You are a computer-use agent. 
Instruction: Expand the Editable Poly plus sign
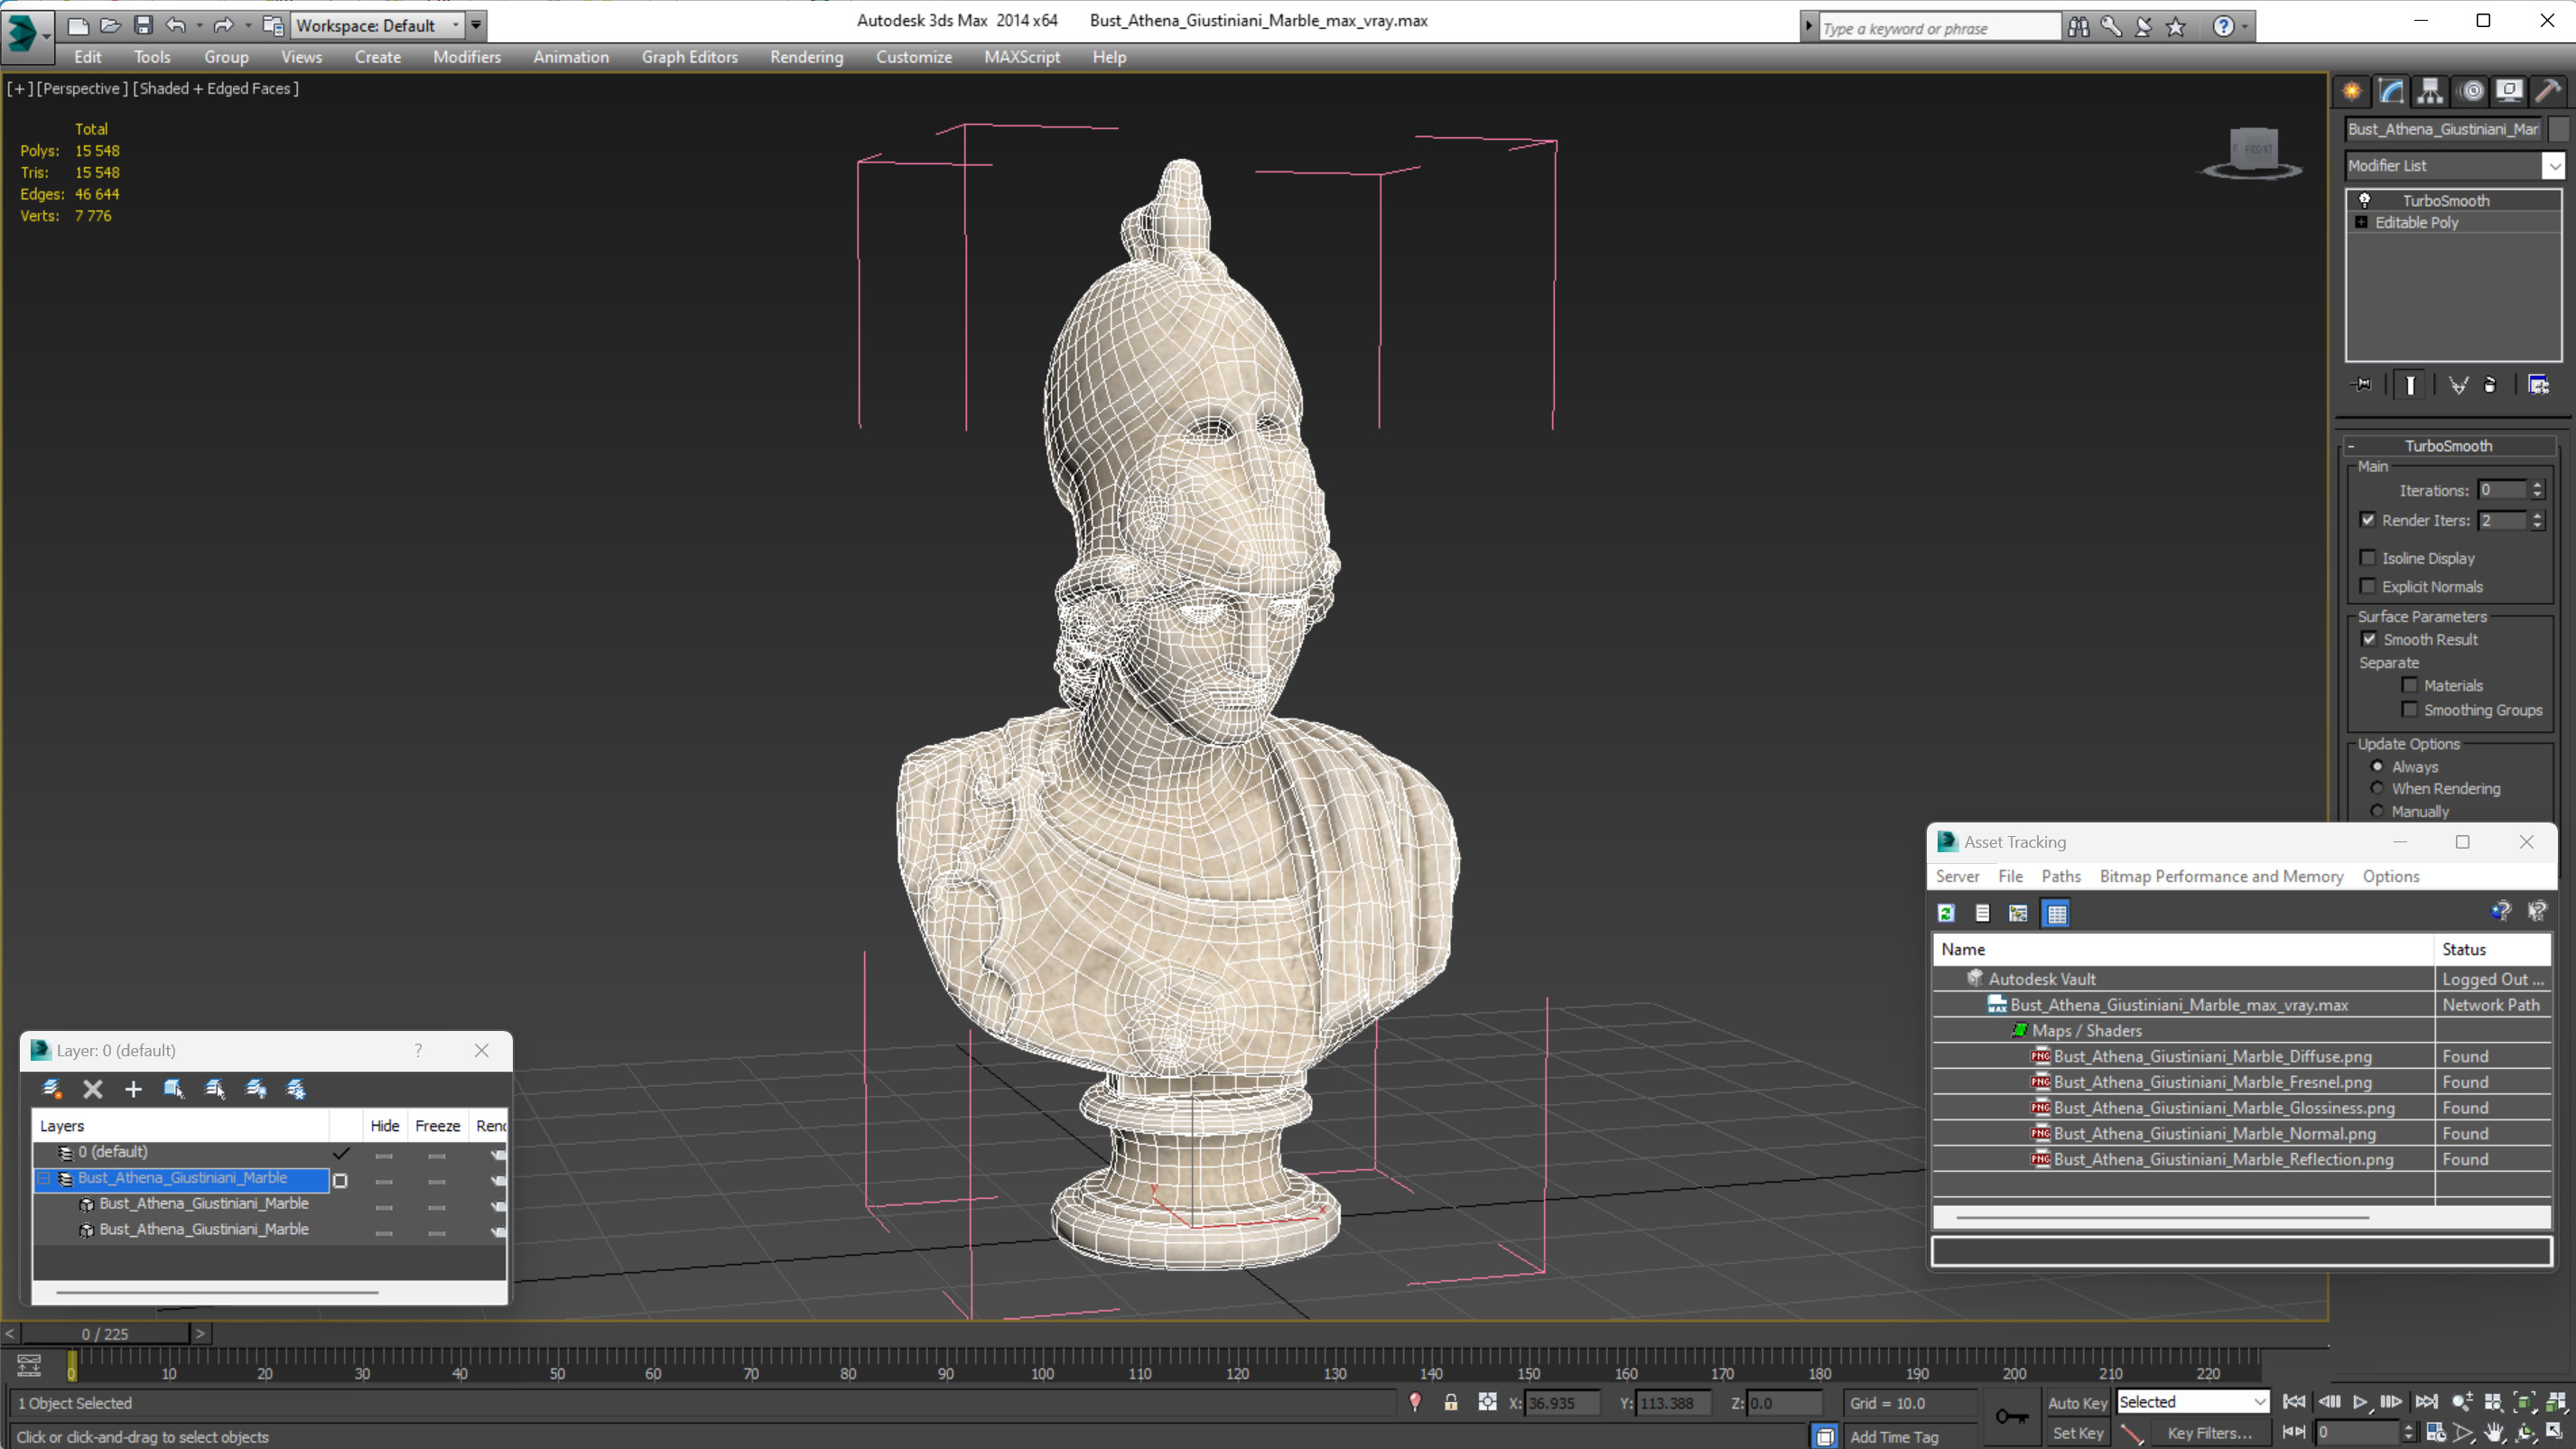point(2362,222)
